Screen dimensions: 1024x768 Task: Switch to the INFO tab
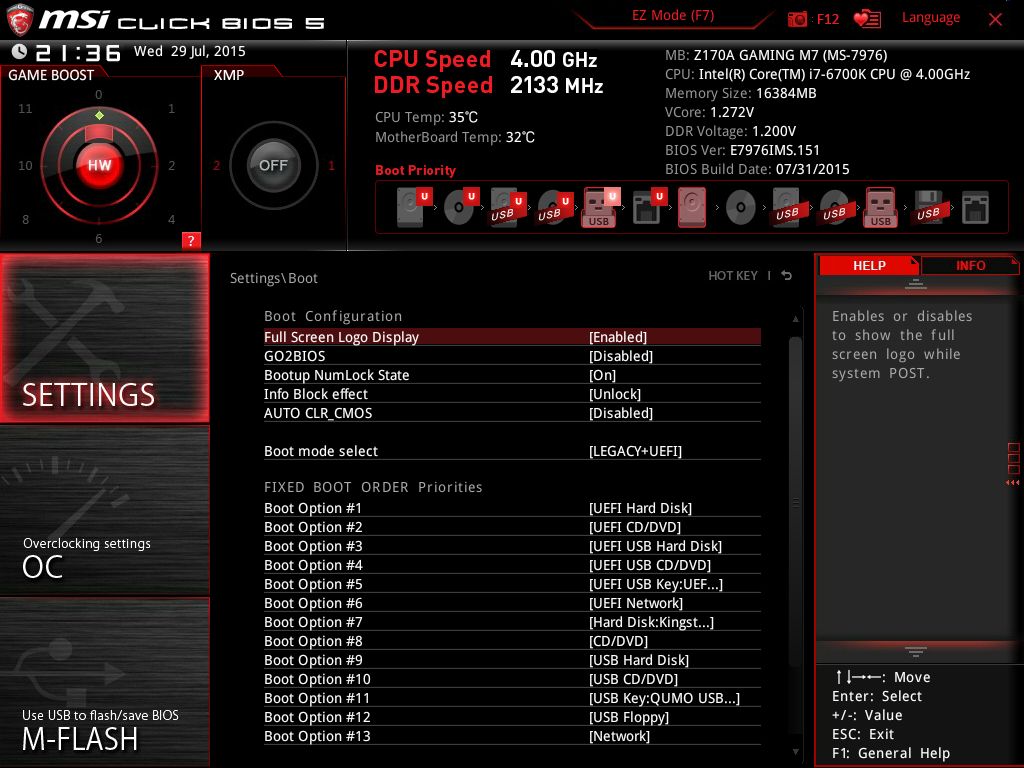pyautogui.click(x=970, y=265)
